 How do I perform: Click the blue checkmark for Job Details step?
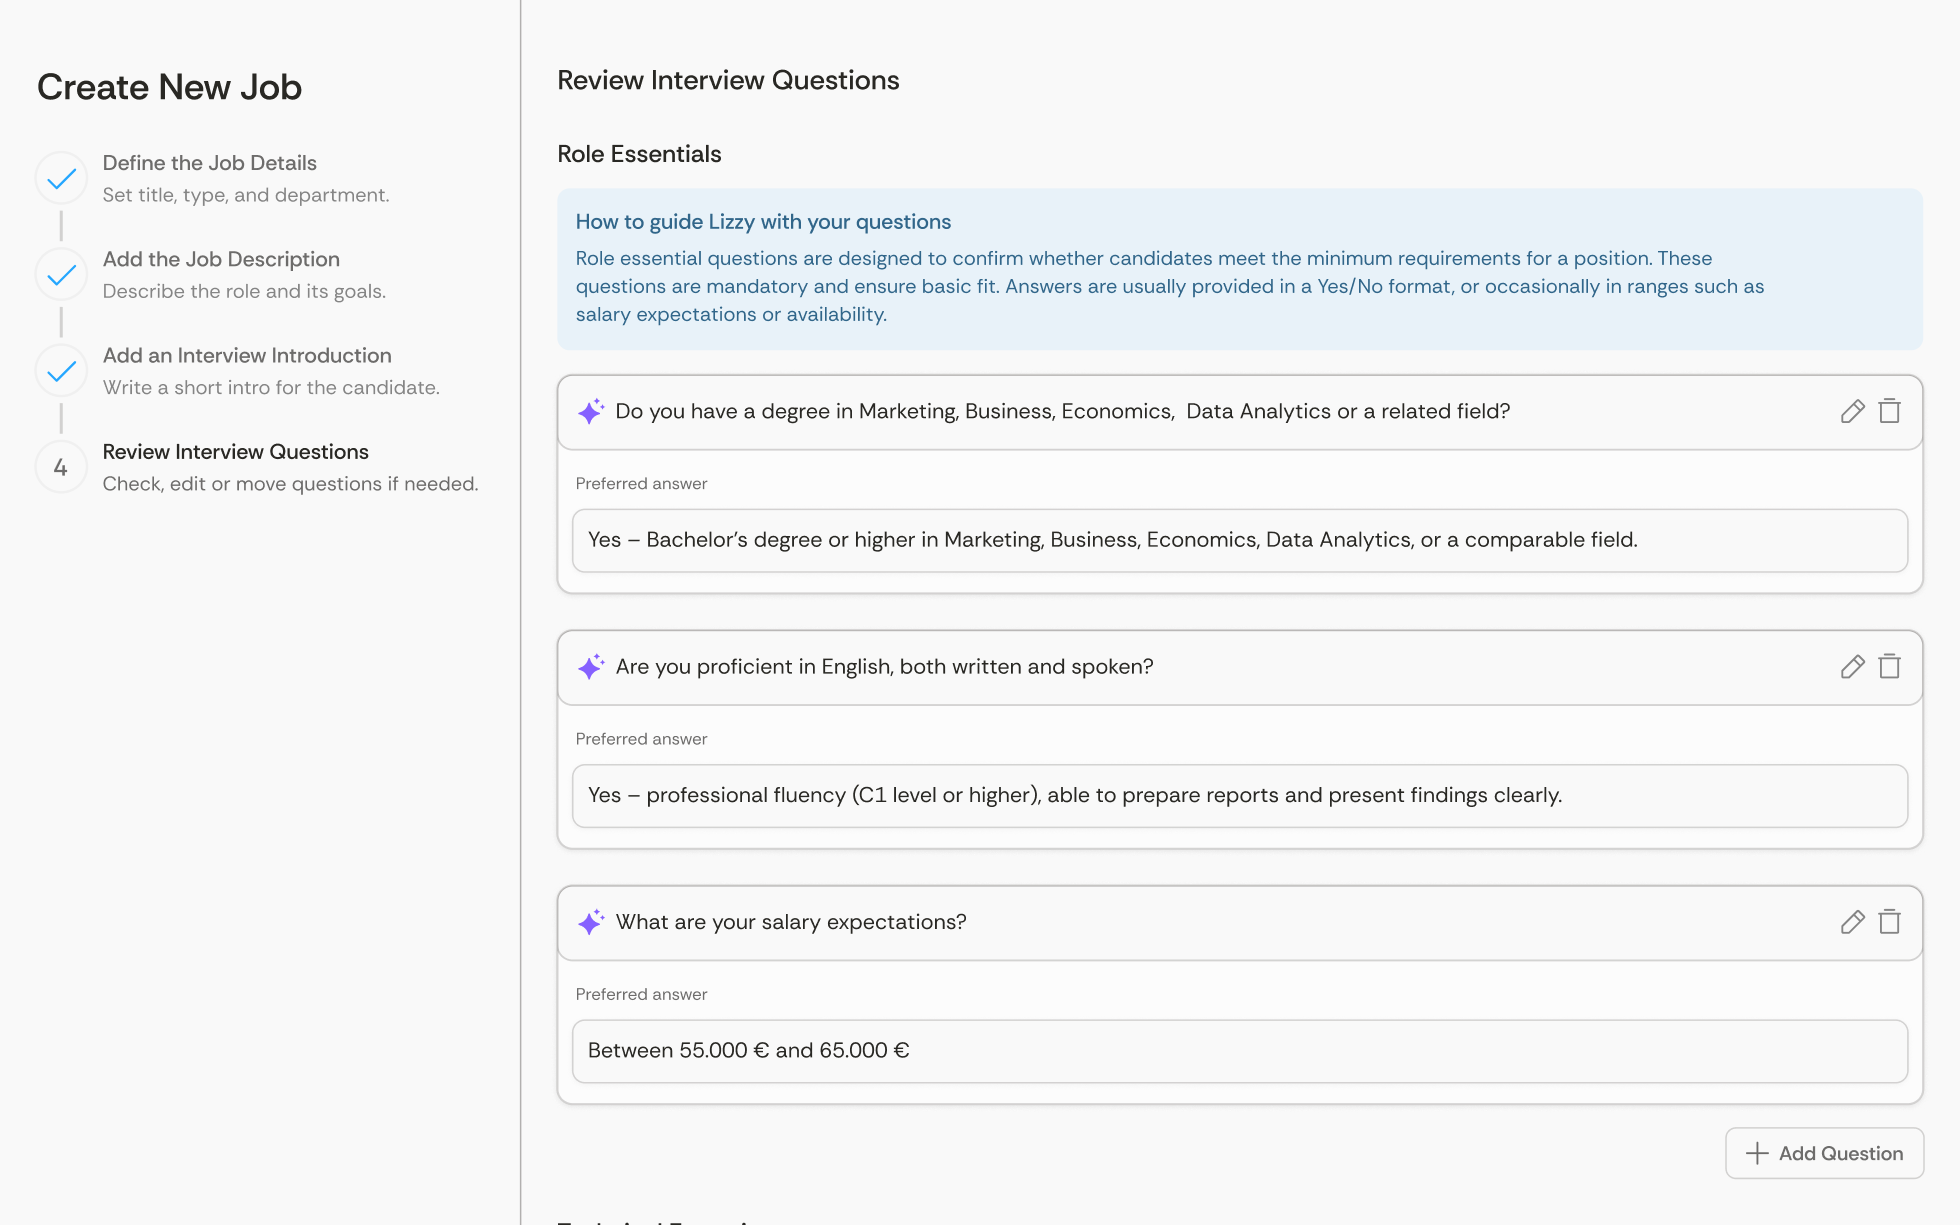61,177
